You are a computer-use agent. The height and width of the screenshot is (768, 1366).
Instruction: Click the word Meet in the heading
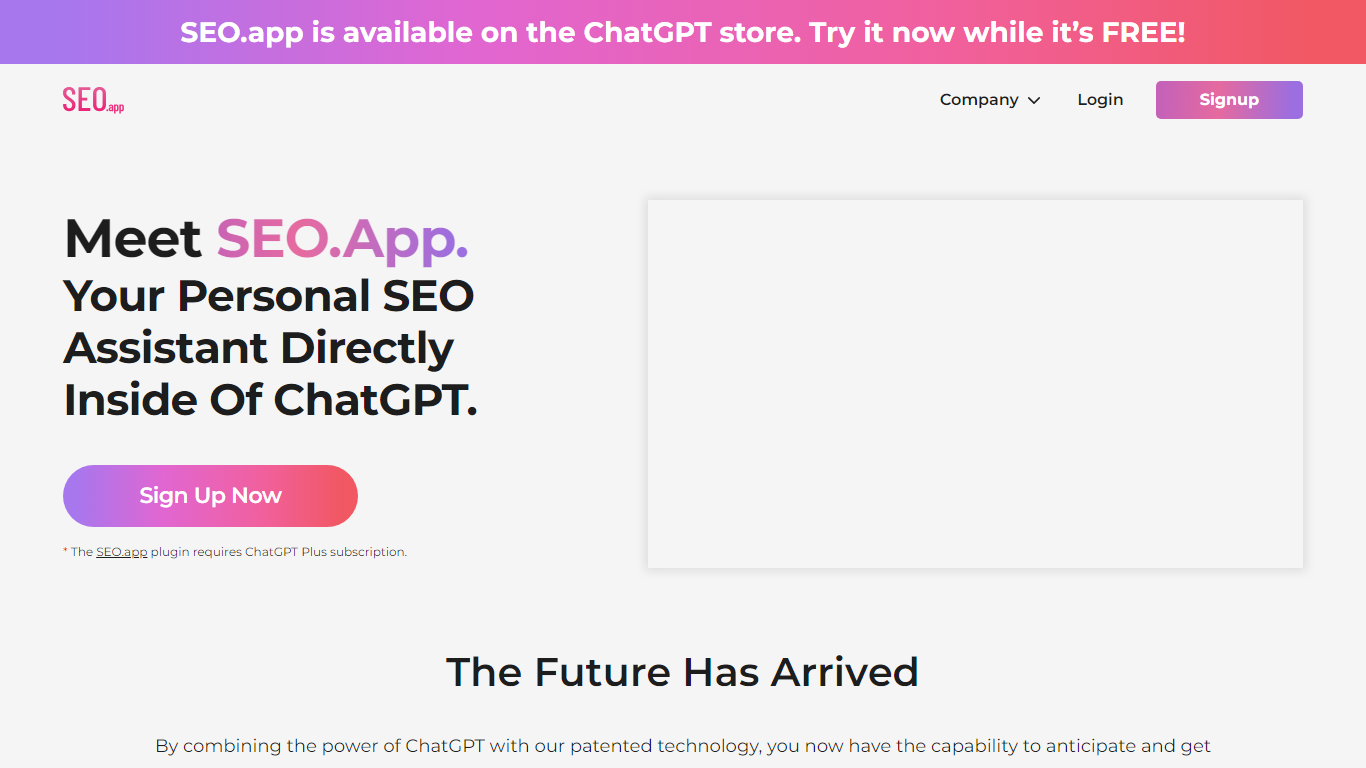[133, 239]
